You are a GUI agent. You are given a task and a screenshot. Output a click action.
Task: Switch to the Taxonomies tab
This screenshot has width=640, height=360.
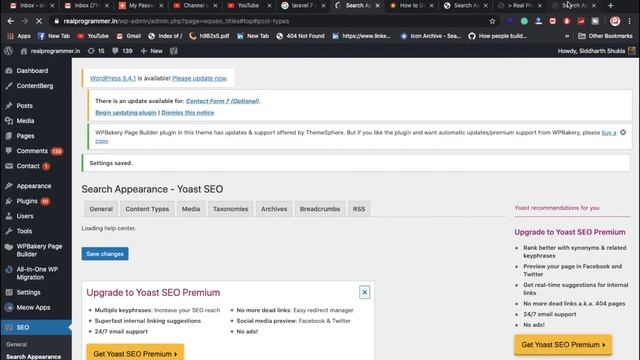point(230,209)
